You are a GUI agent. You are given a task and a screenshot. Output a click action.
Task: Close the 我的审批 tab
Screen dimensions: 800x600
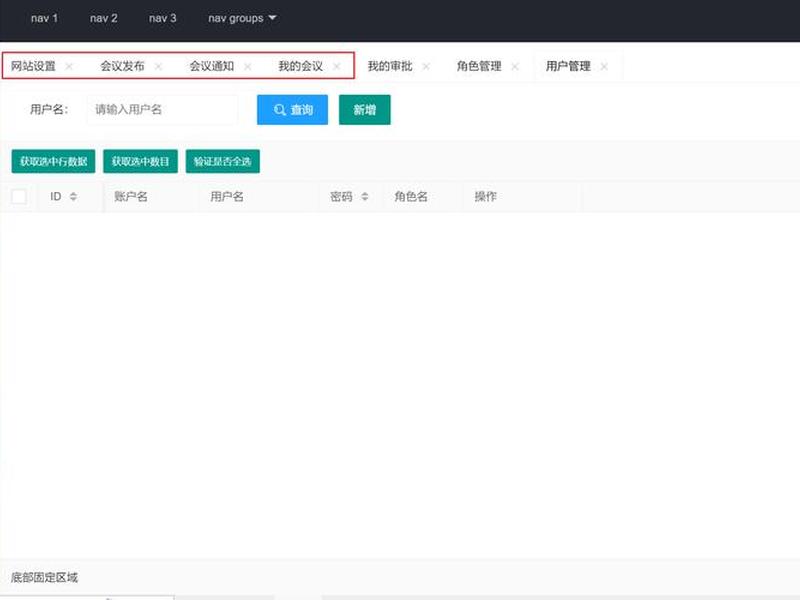tap(426, 66)
